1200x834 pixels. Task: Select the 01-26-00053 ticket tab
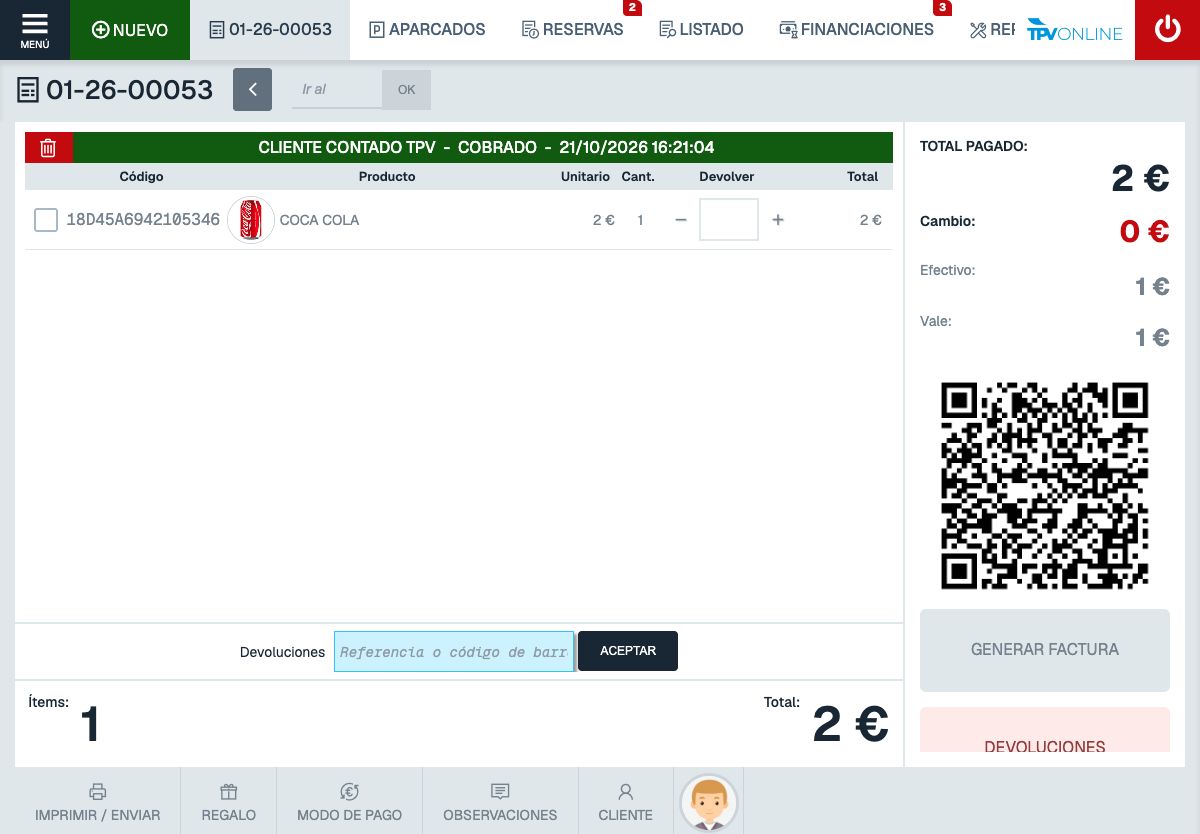coord(270,30)
